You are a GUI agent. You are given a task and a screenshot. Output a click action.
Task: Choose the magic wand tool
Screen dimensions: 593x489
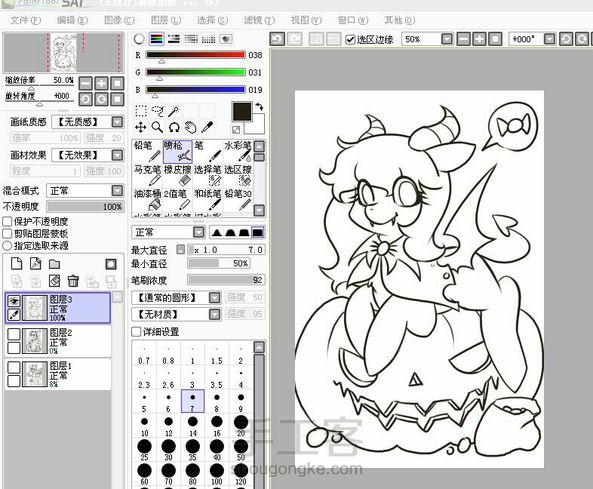(x=174, y=111)
